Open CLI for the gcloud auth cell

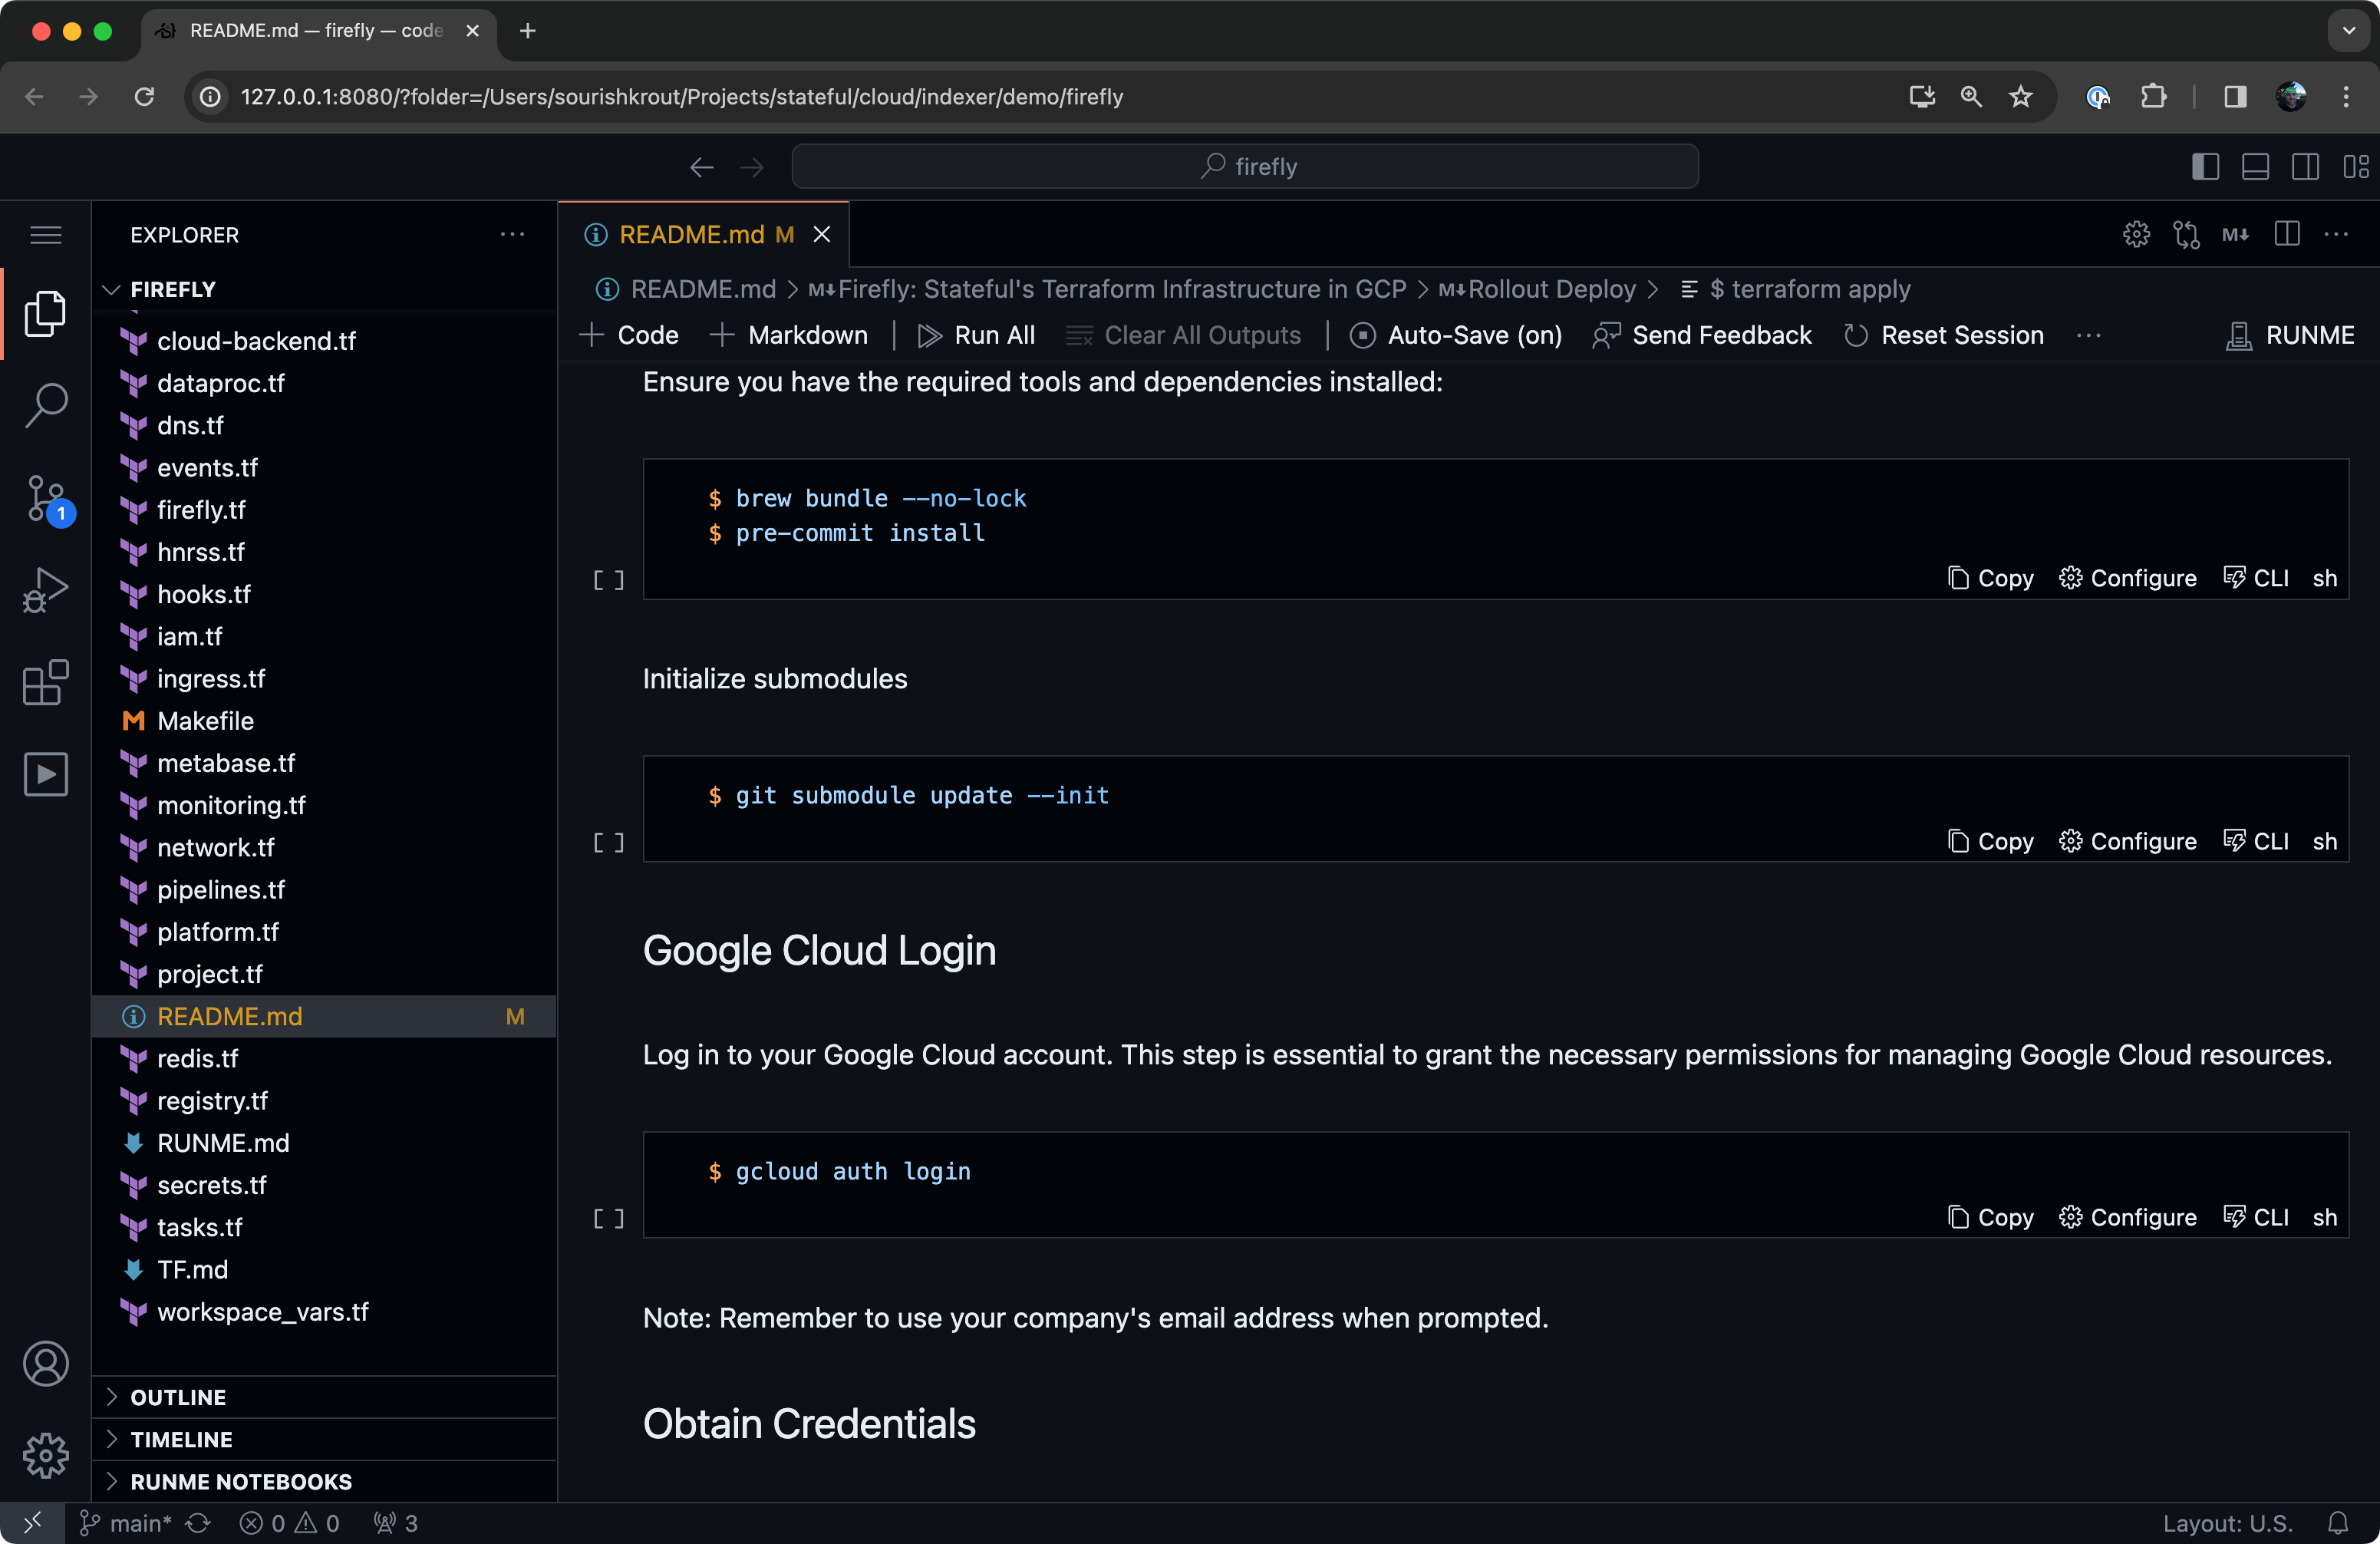pos(2256,1217)
